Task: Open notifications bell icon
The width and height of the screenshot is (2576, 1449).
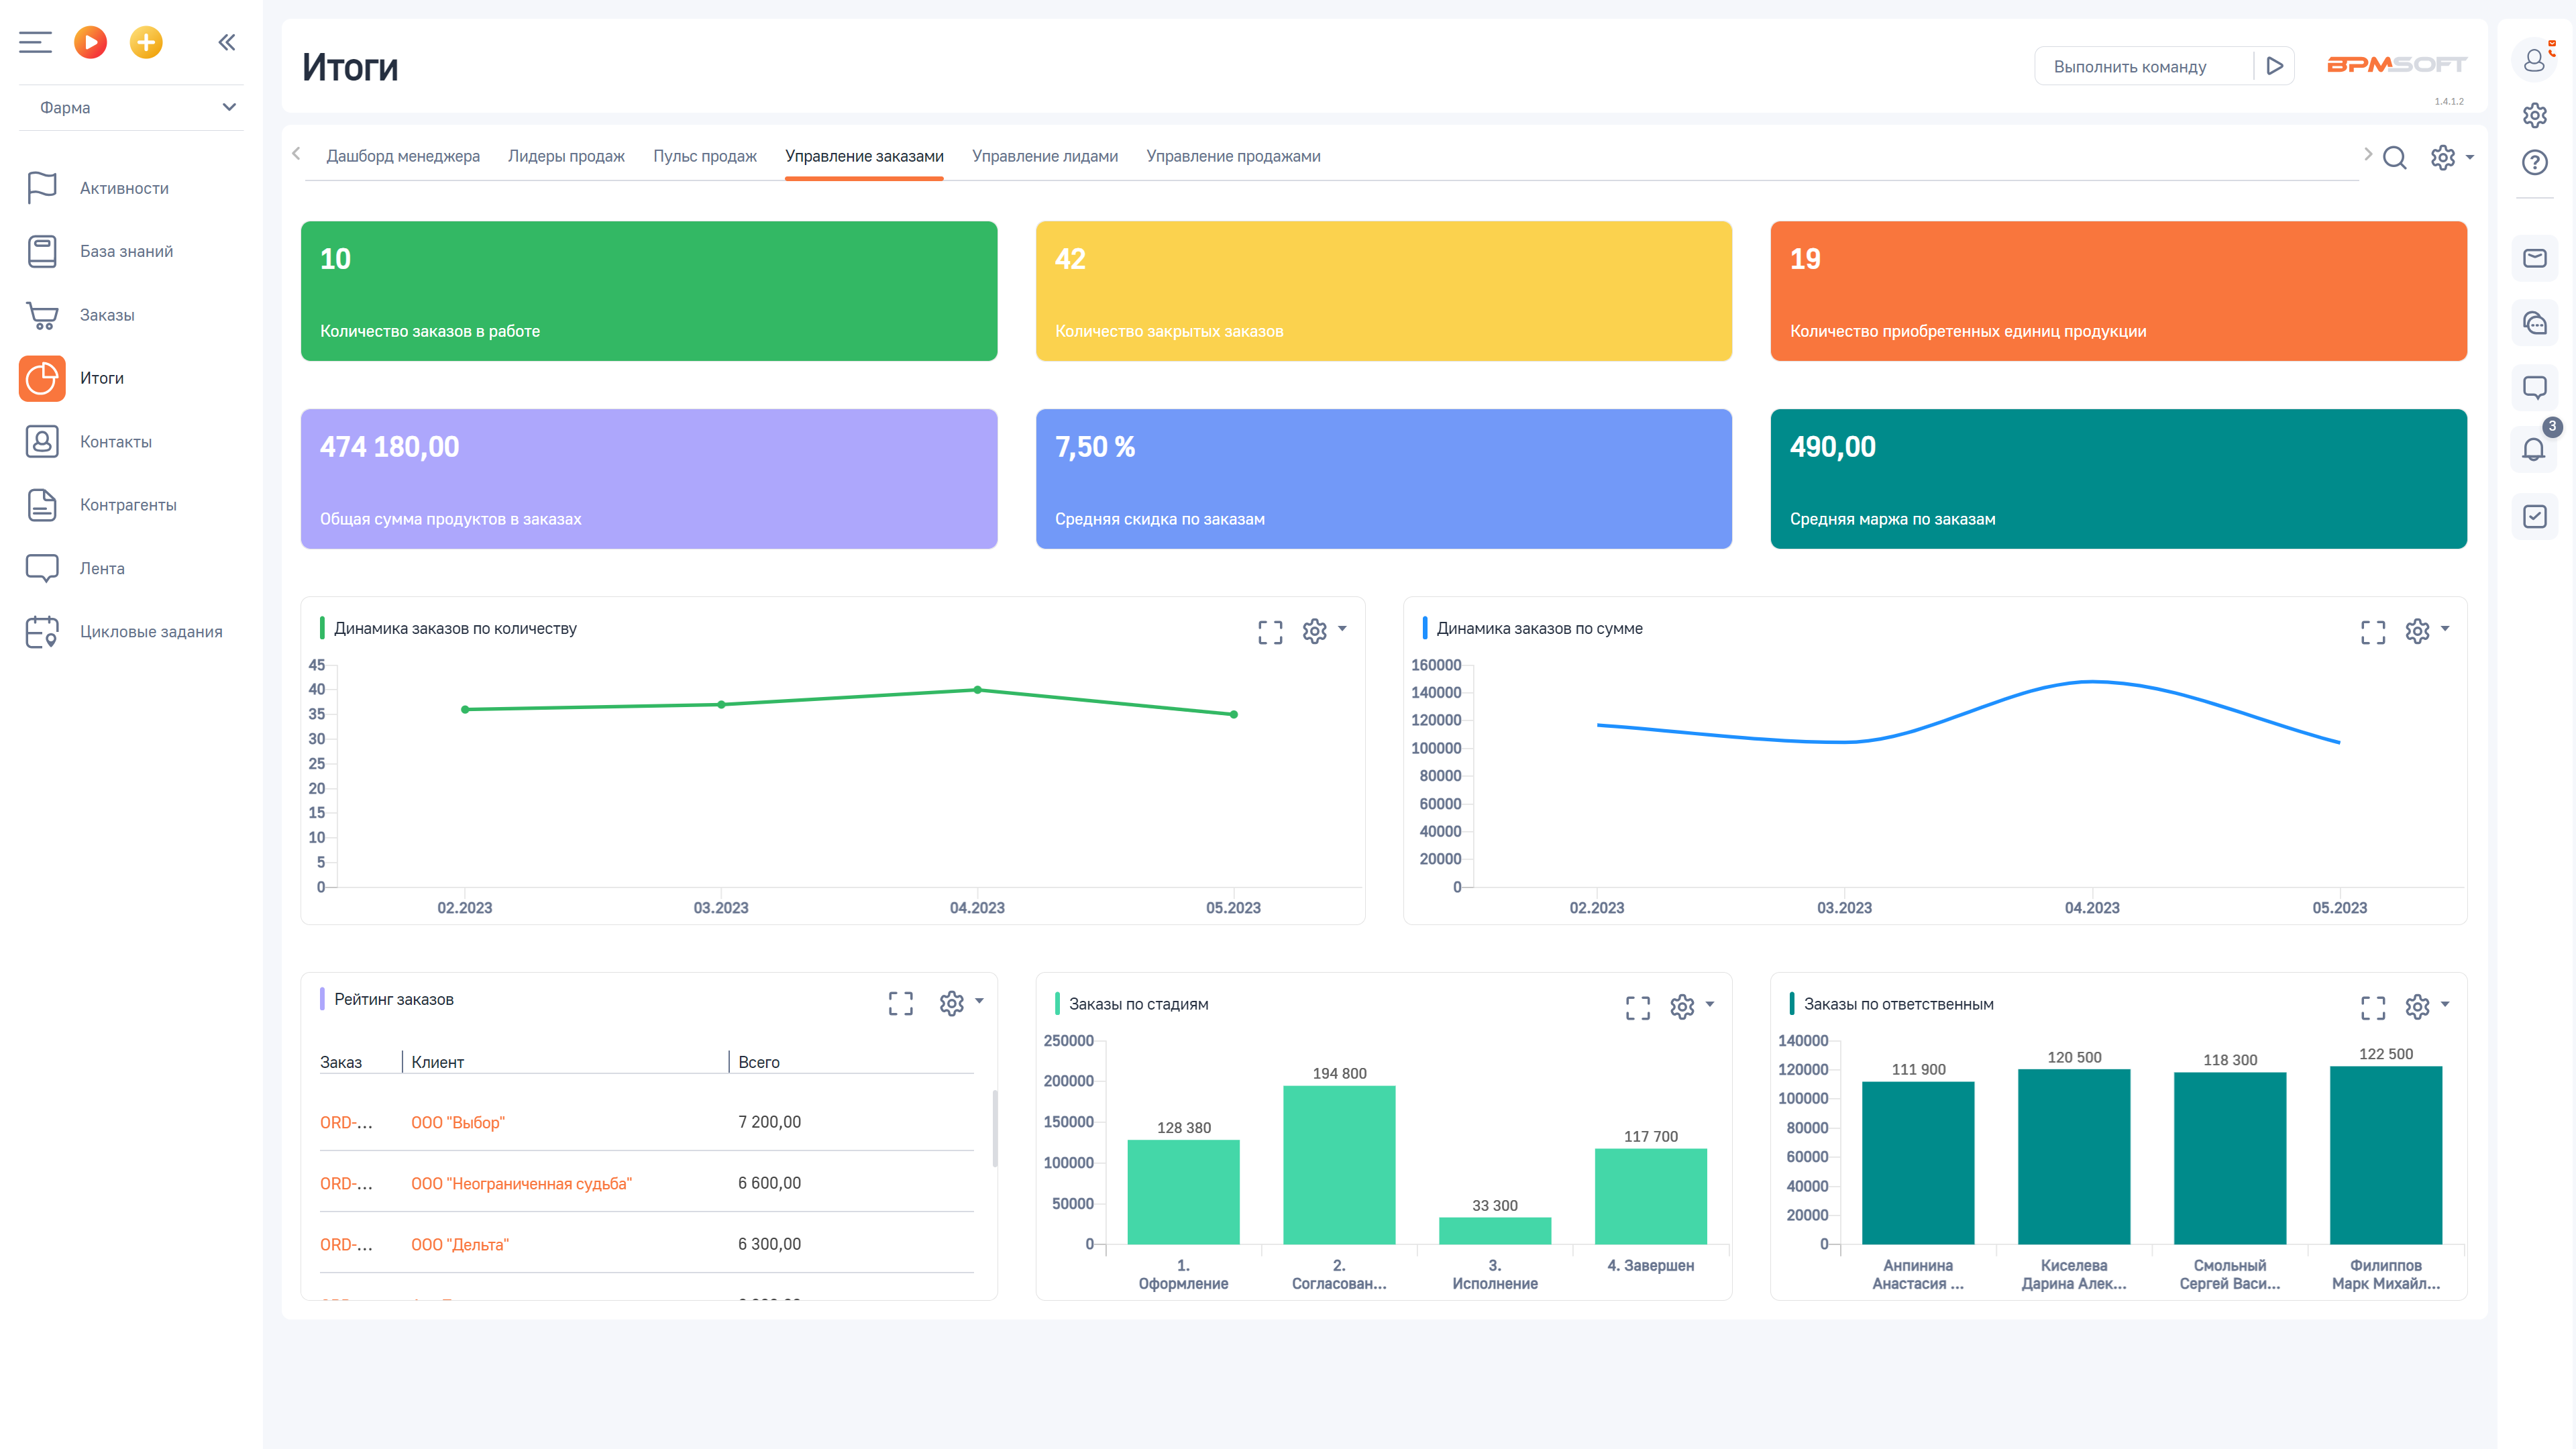Action: pos(2533,451)
